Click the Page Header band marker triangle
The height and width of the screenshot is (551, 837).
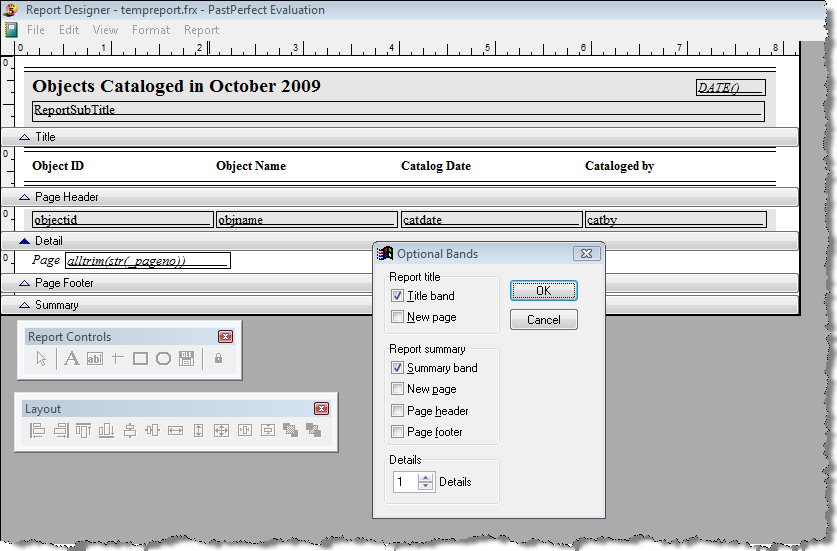[x=24, y=197]
